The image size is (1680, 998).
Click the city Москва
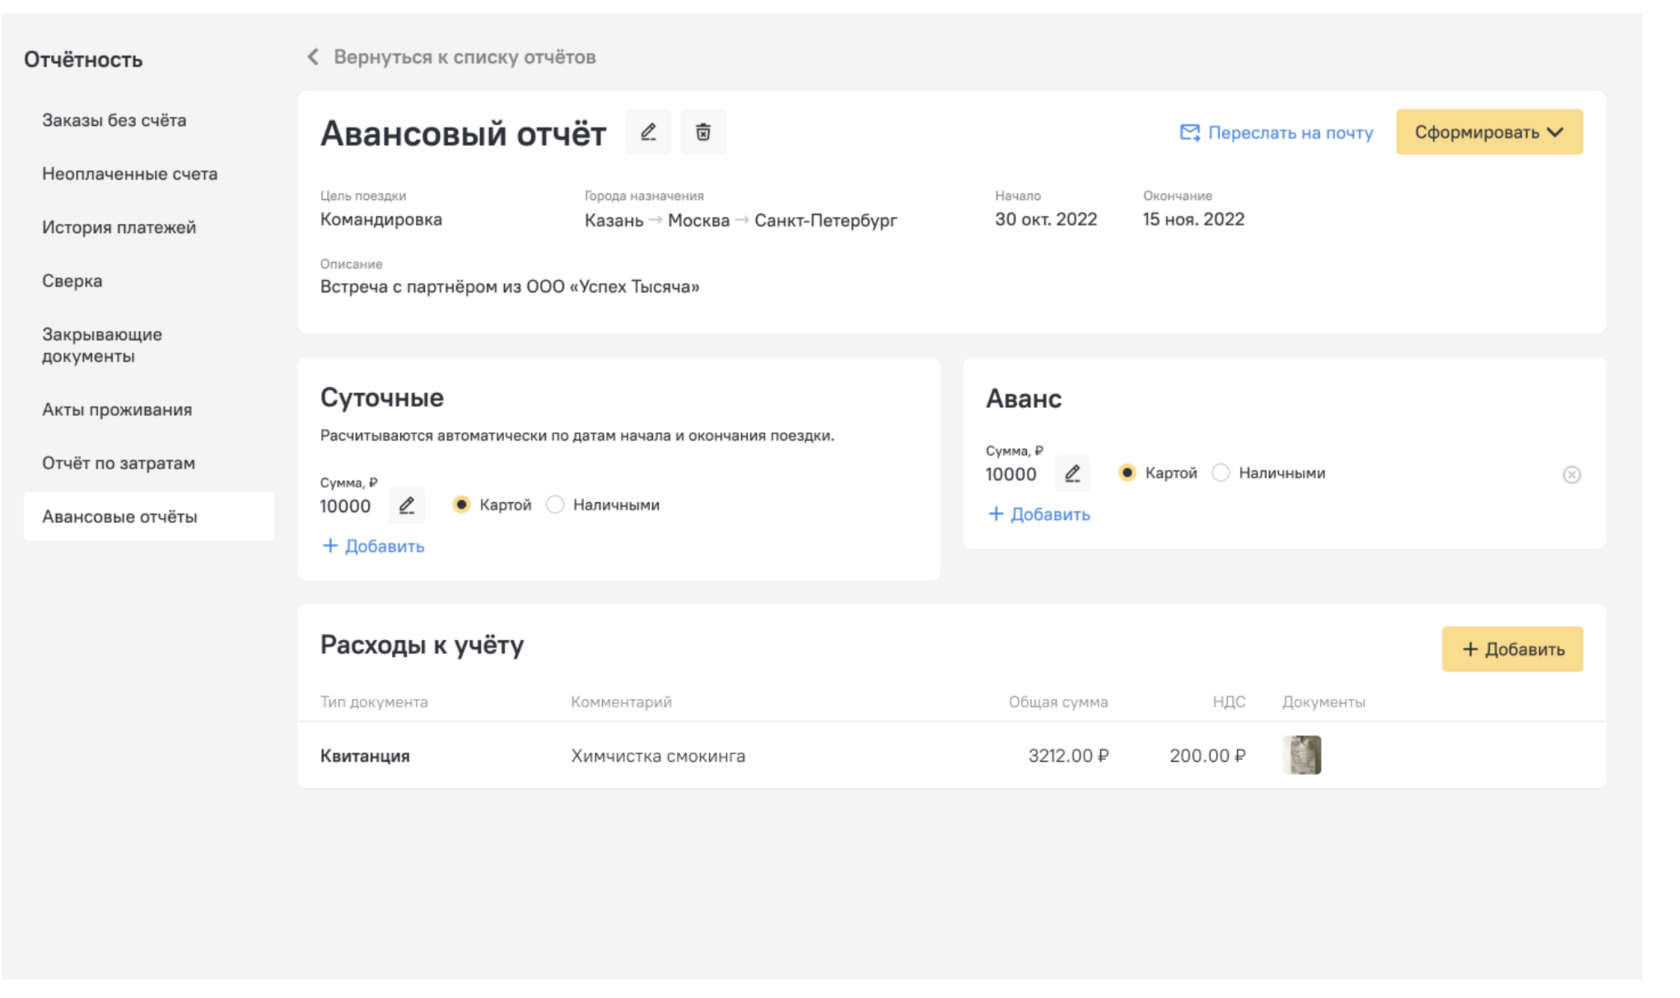(x=699, y=220)
